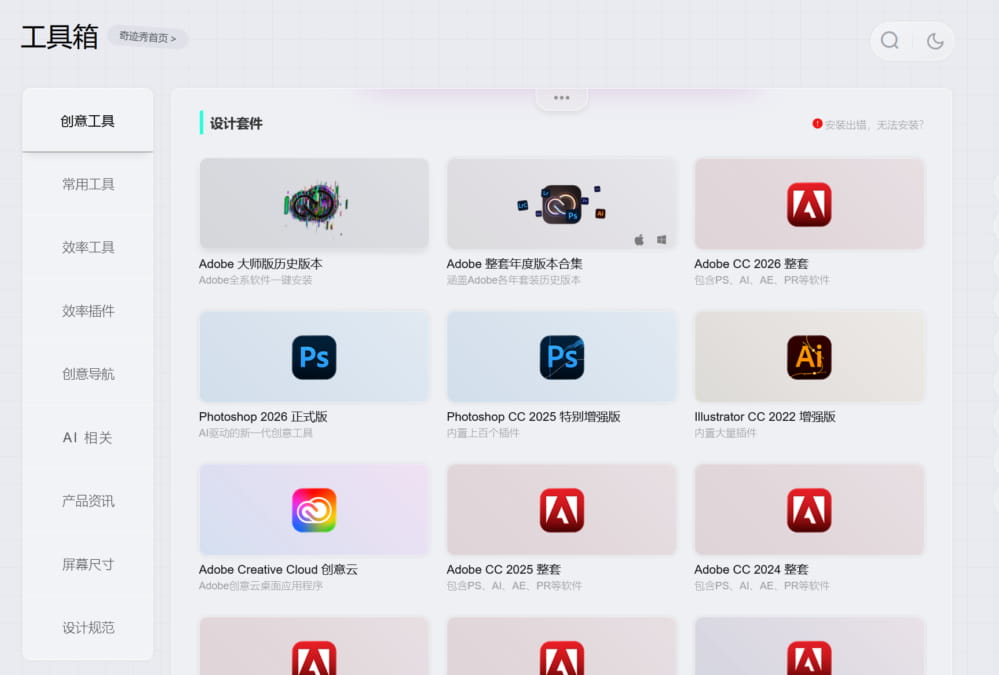Click the Adobe 整套年度版本合集 title
Screen dimensions: 999x675
pyautogui.click(x=514, y=263)
